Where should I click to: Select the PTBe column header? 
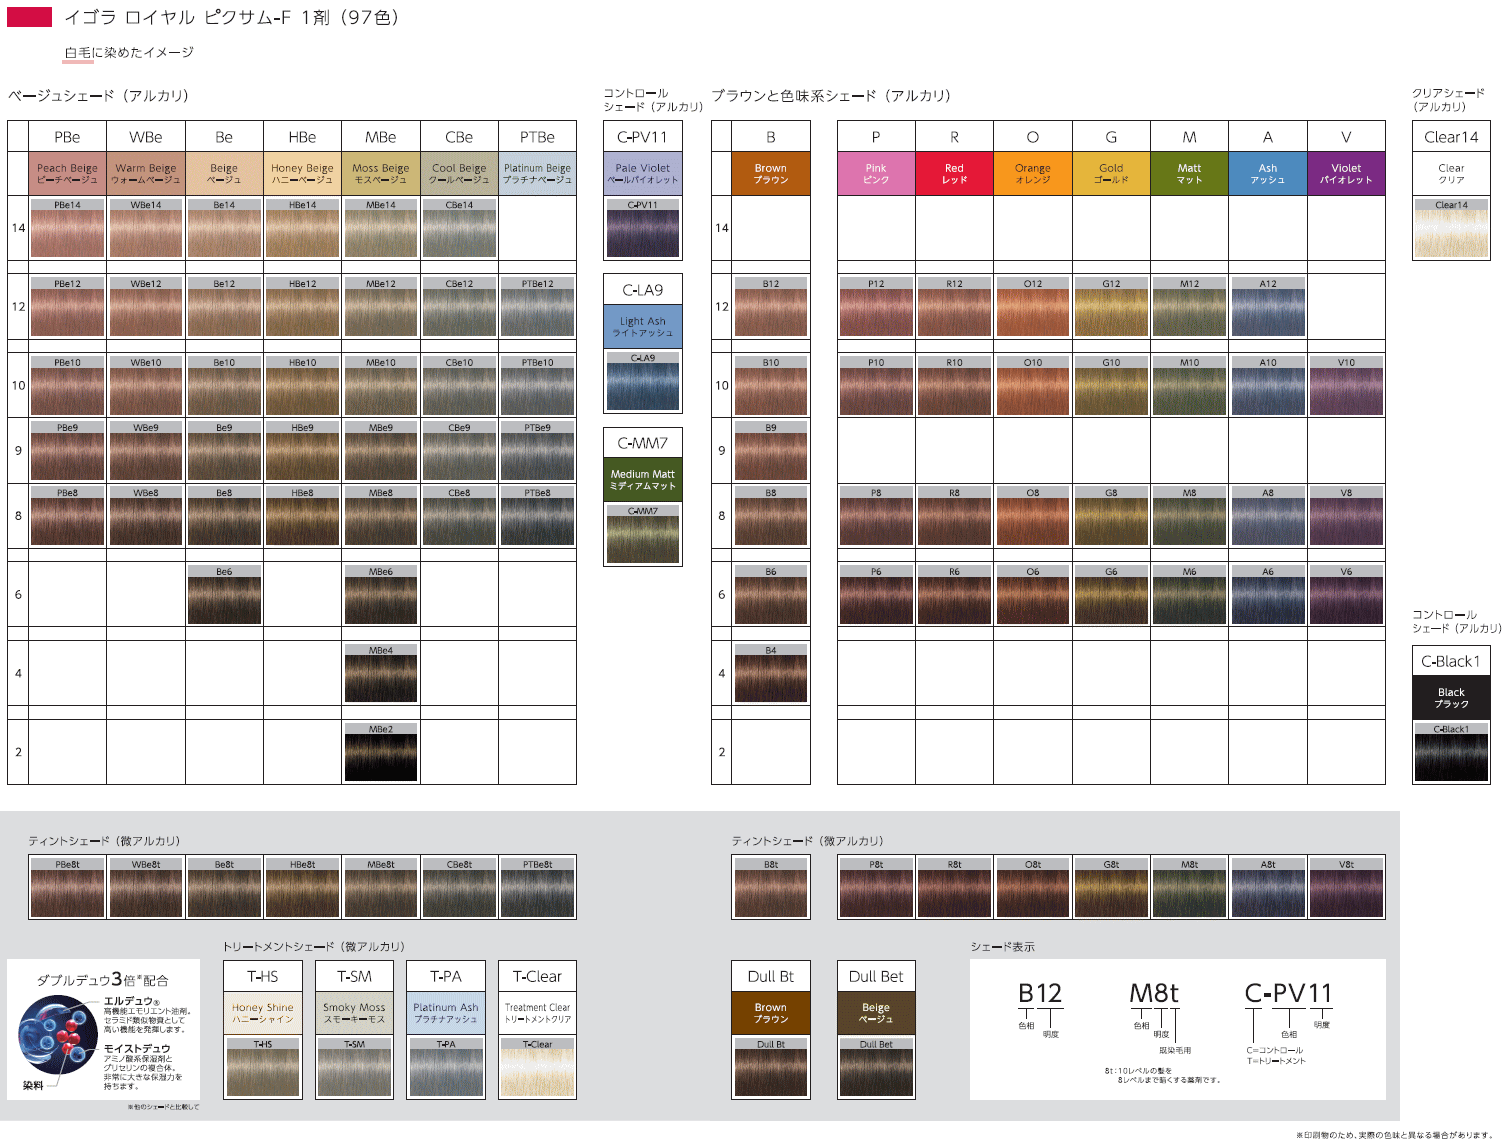click(x=537, y=137)
